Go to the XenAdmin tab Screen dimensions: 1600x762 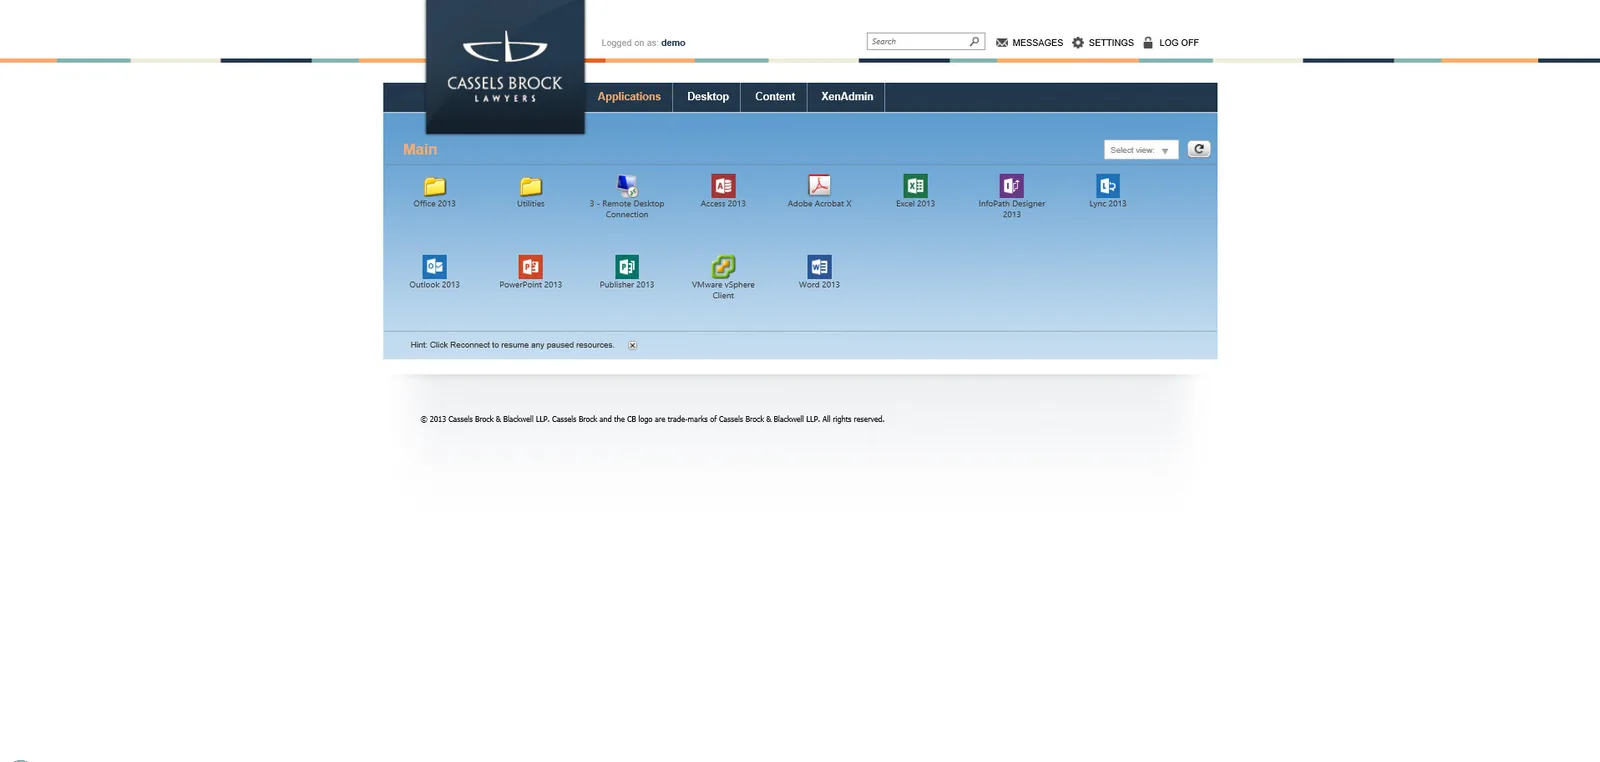(847, 97)
